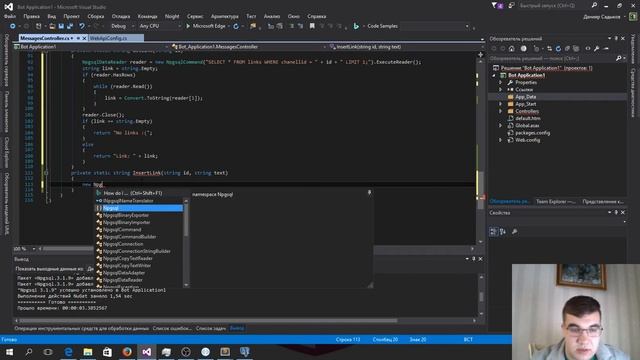Switch to the WebApiConfig.cs tab

(x=109, y=38)
